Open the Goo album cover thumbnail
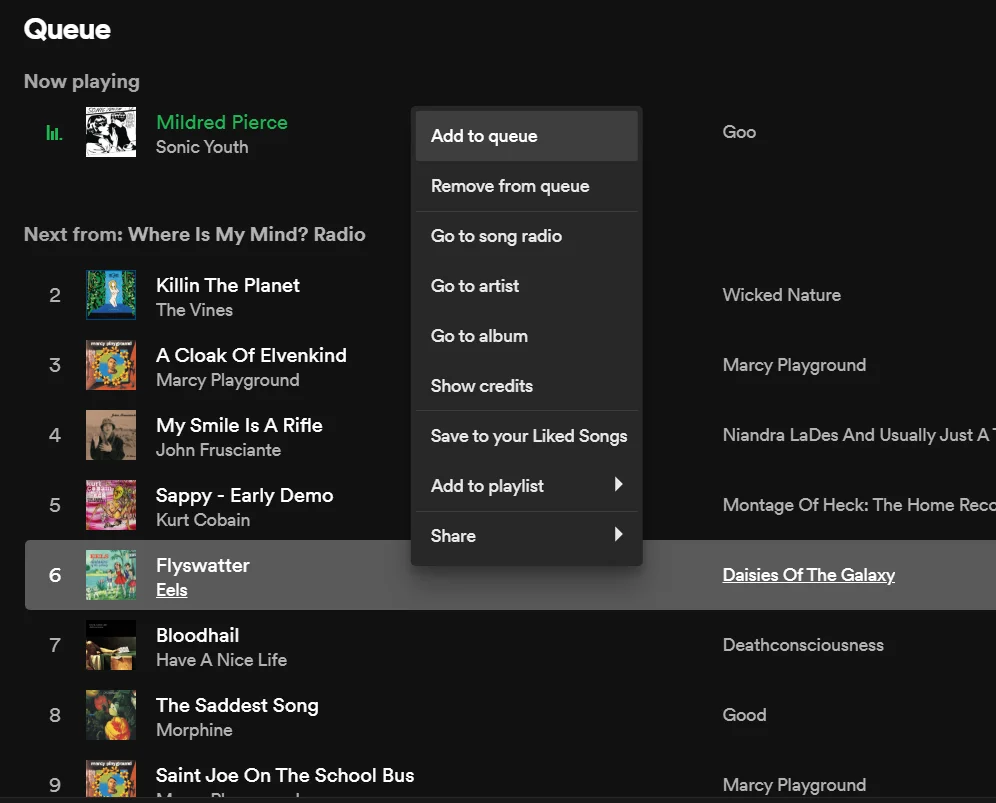The height and width of the screenshot is (803, 996). [x=111, y=132]
